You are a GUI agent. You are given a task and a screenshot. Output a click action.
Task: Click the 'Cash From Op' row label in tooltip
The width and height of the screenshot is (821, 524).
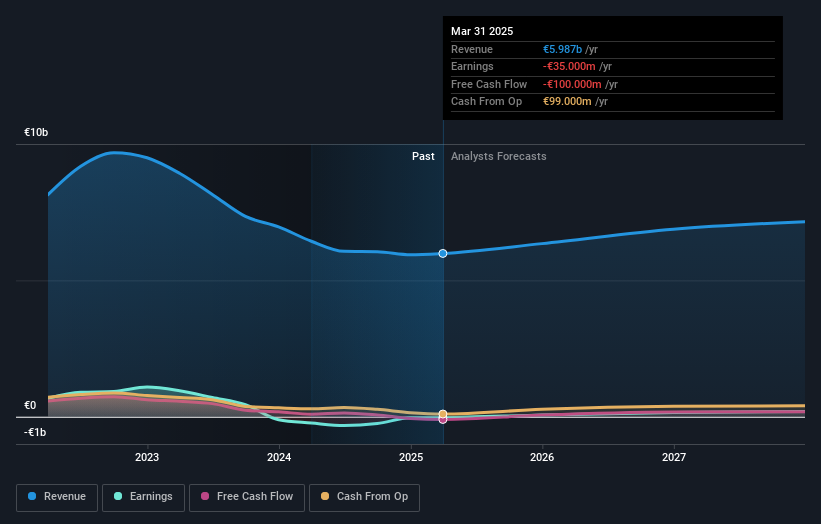tap(486, 102)
